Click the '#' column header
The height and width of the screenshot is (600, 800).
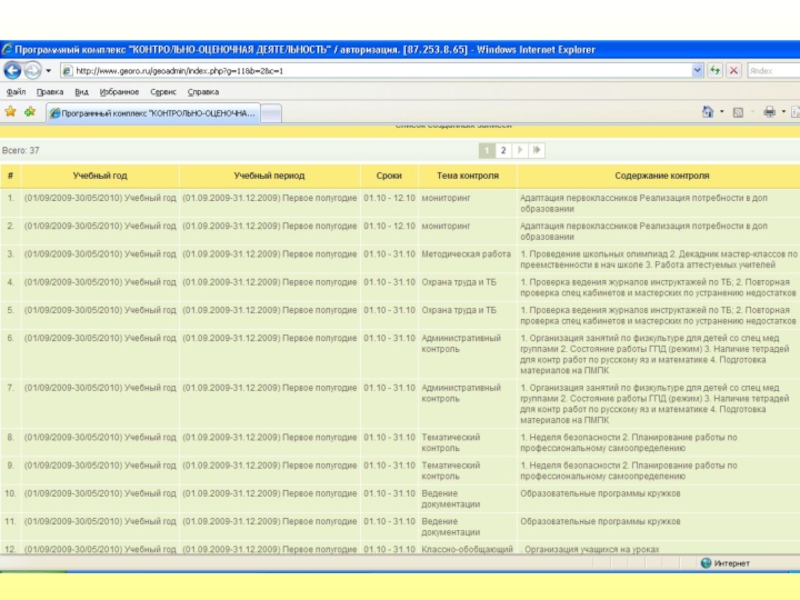(x=11, y=176)
